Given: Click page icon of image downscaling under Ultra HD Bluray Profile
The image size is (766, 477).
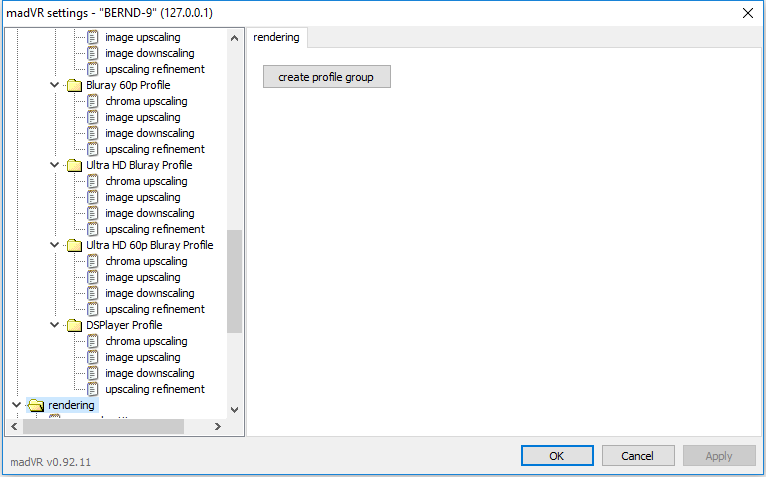Looking at the screenshot, I should (x=92, y=213).
